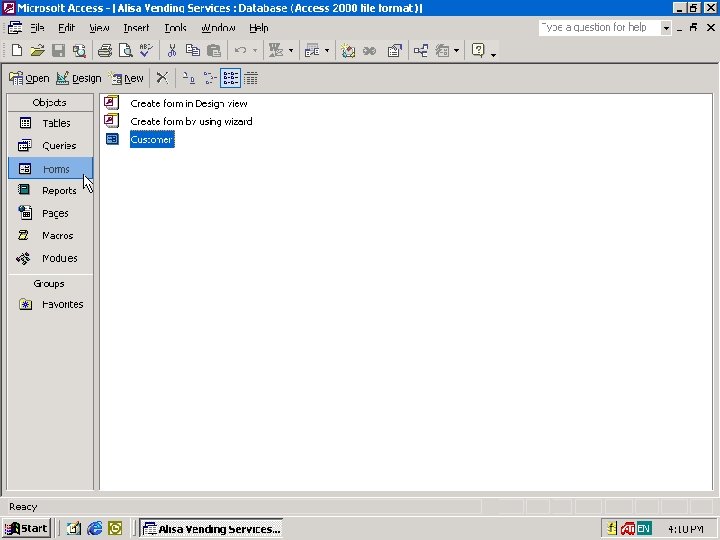Click the Copy icon

[x=192, y=51]
